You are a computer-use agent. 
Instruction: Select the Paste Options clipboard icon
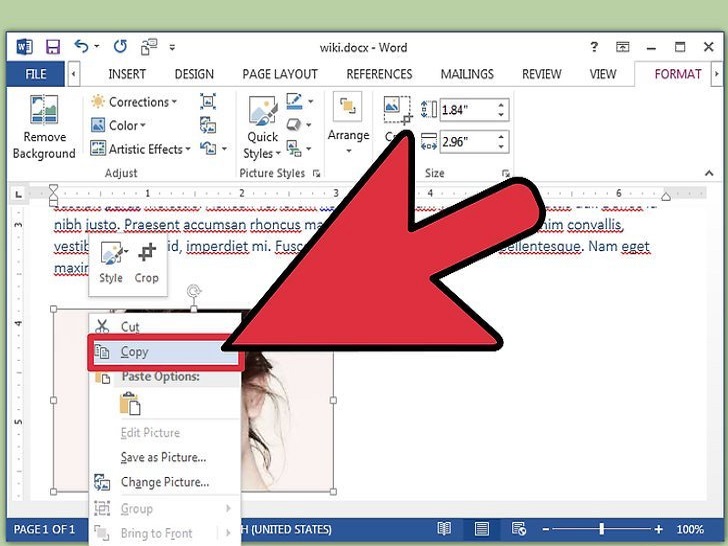130,404
